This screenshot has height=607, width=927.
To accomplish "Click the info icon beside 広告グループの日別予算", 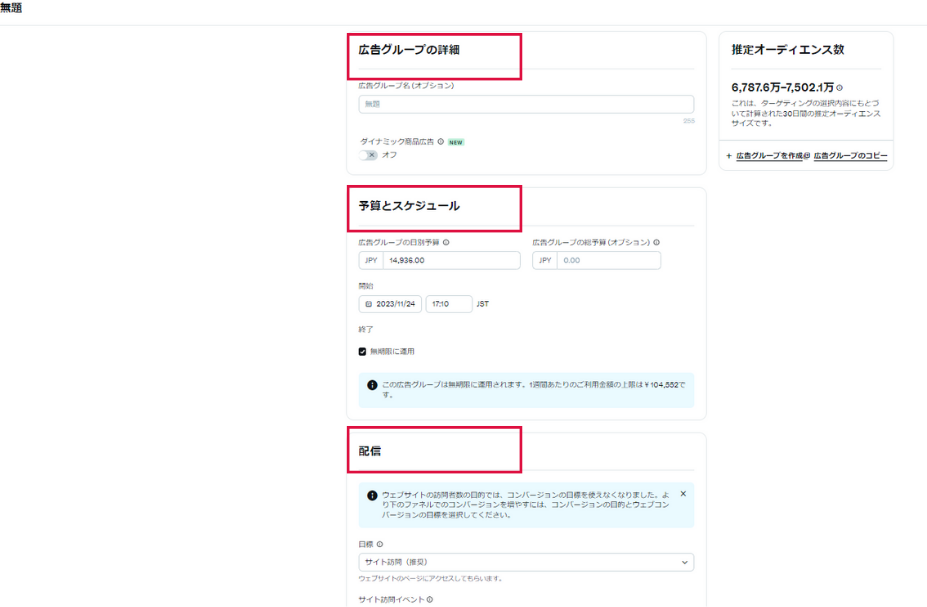I will coord(447,242).
